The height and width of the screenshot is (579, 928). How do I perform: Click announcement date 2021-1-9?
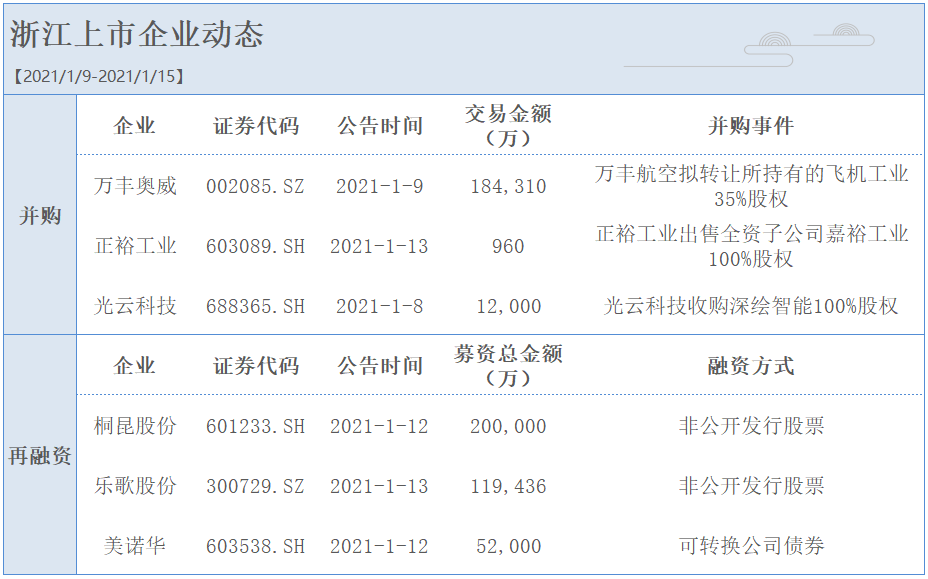[x=379, y=186]
